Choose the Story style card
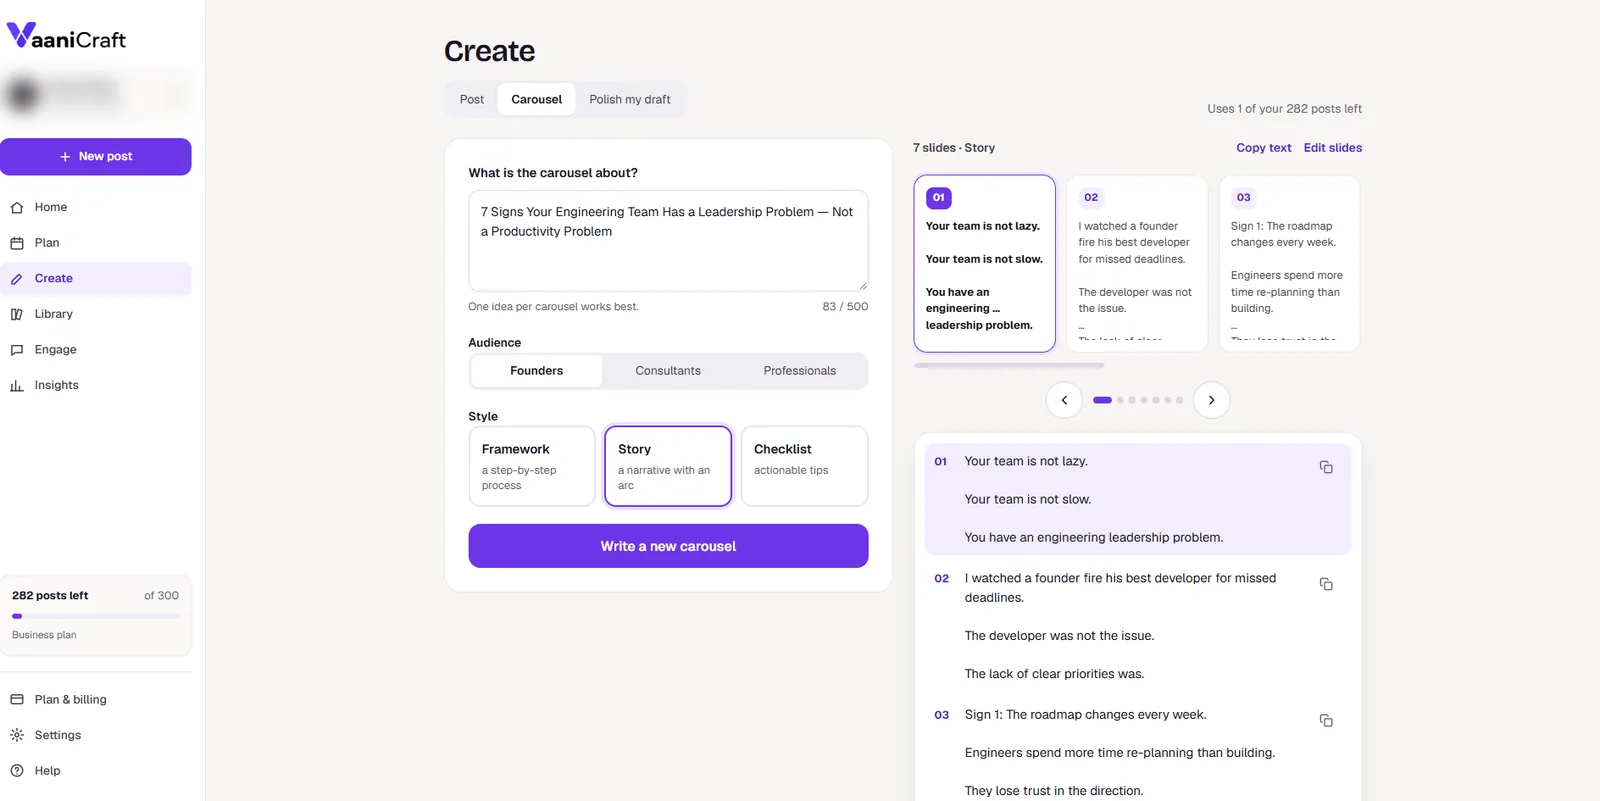The height and width of the screenshot is (801, 1600). pyautogui.click(x=668, y=467)
